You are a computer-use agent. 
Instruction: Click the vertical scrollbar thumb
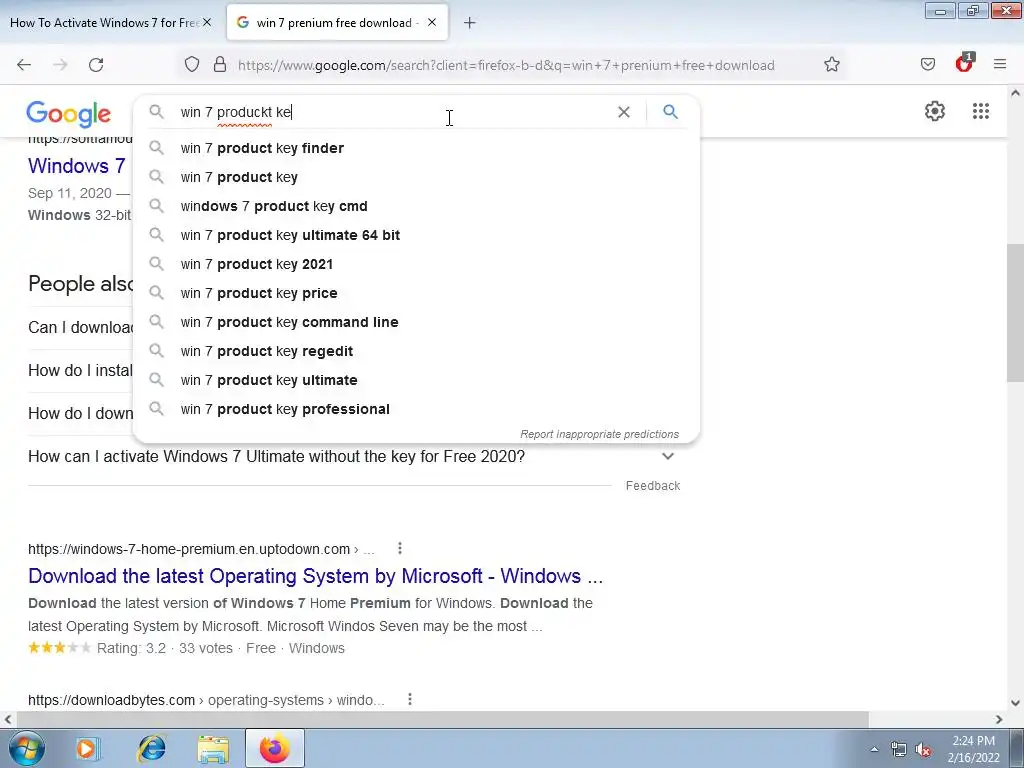coord(1015,312)
